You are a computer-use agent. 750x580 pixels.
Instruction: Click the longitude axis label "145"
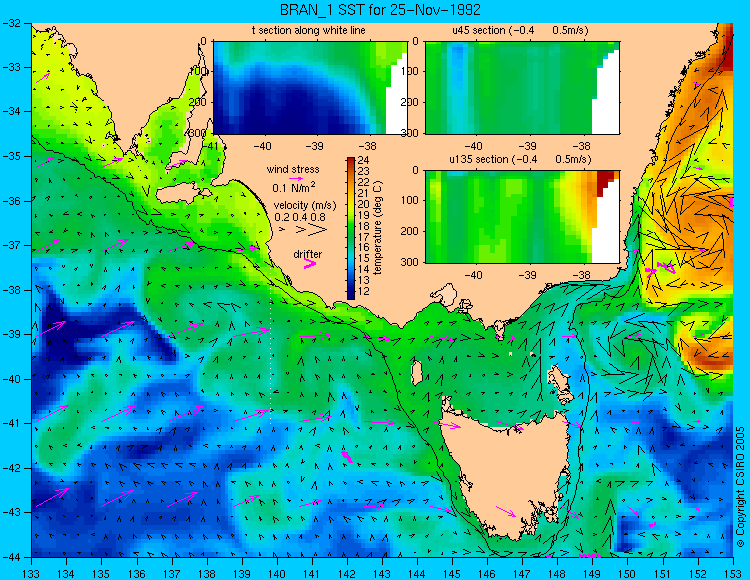pos(452,573)
